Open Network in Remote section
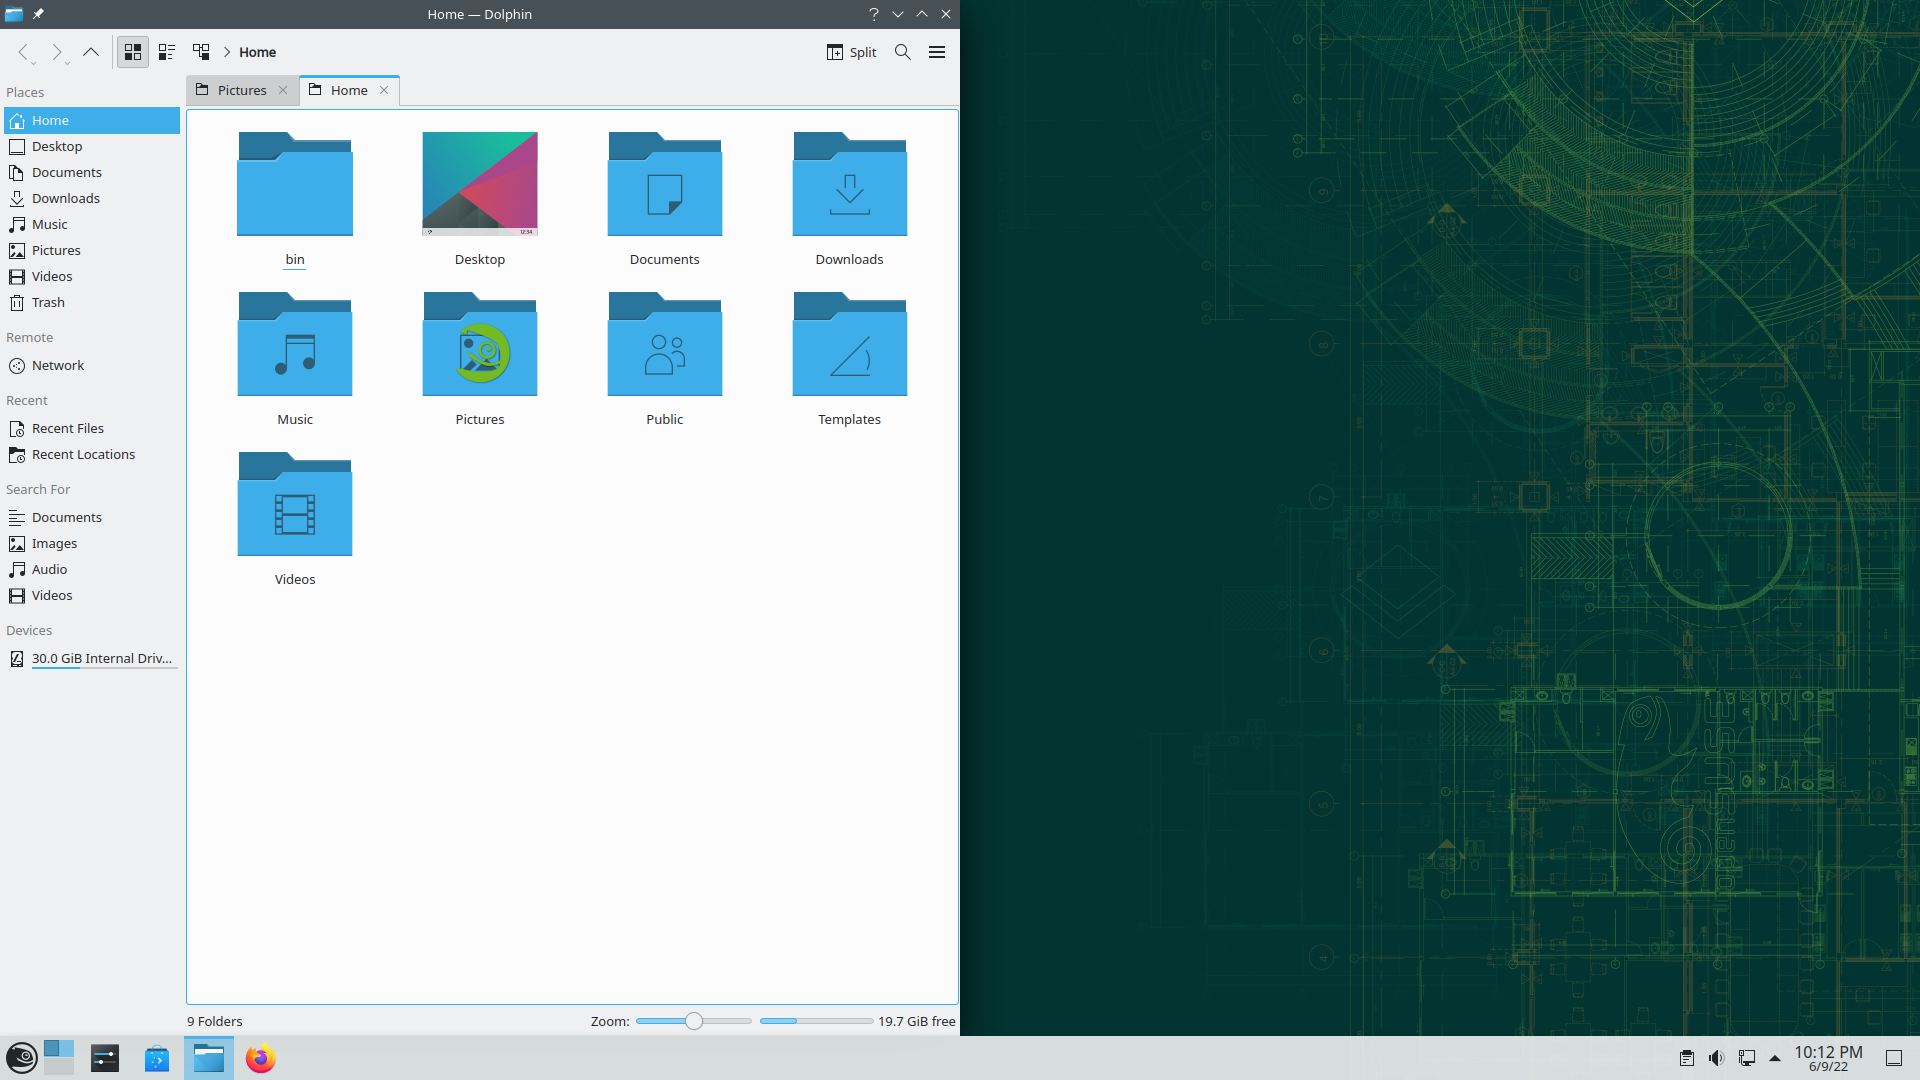Image resolution: width=1920 pixels, height=1080 pixels. [58, 365]
